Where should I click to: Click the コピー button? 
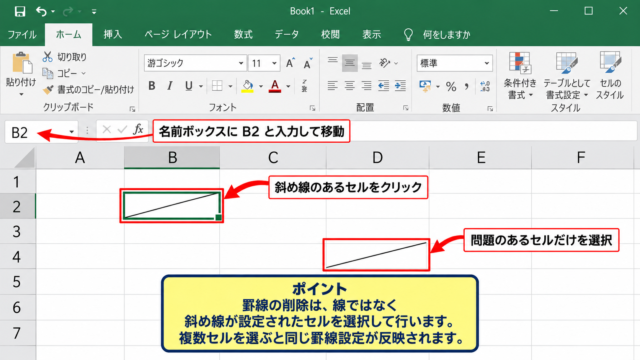coord(60,73)
